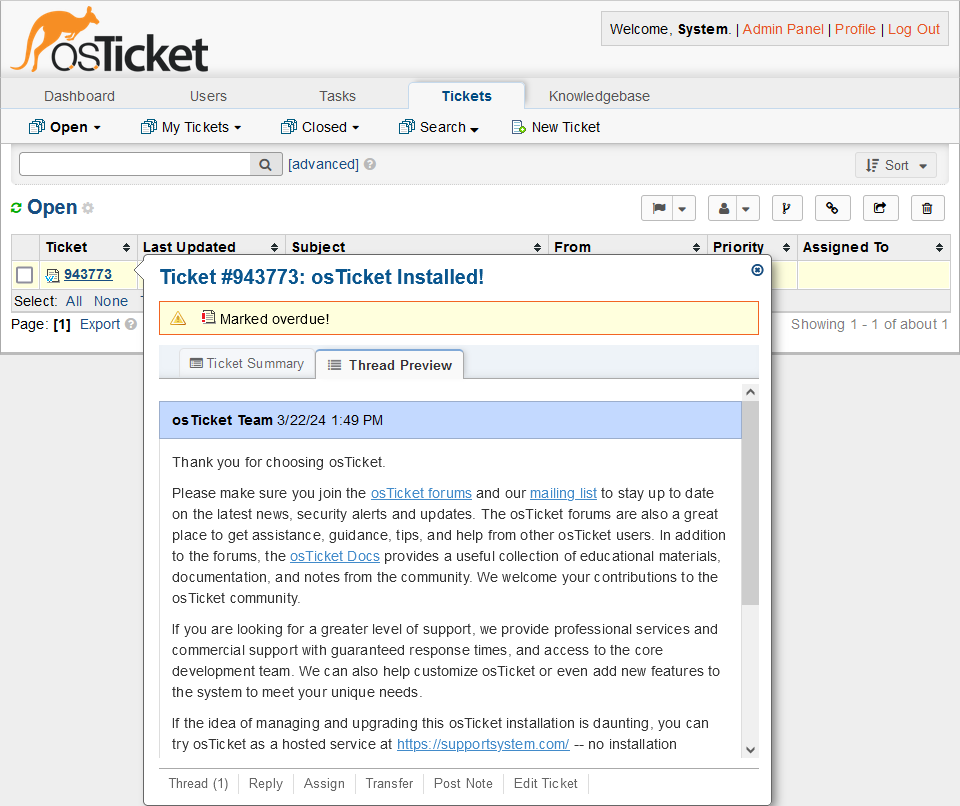Sort by the Priority column header

[x=752, y=247]
